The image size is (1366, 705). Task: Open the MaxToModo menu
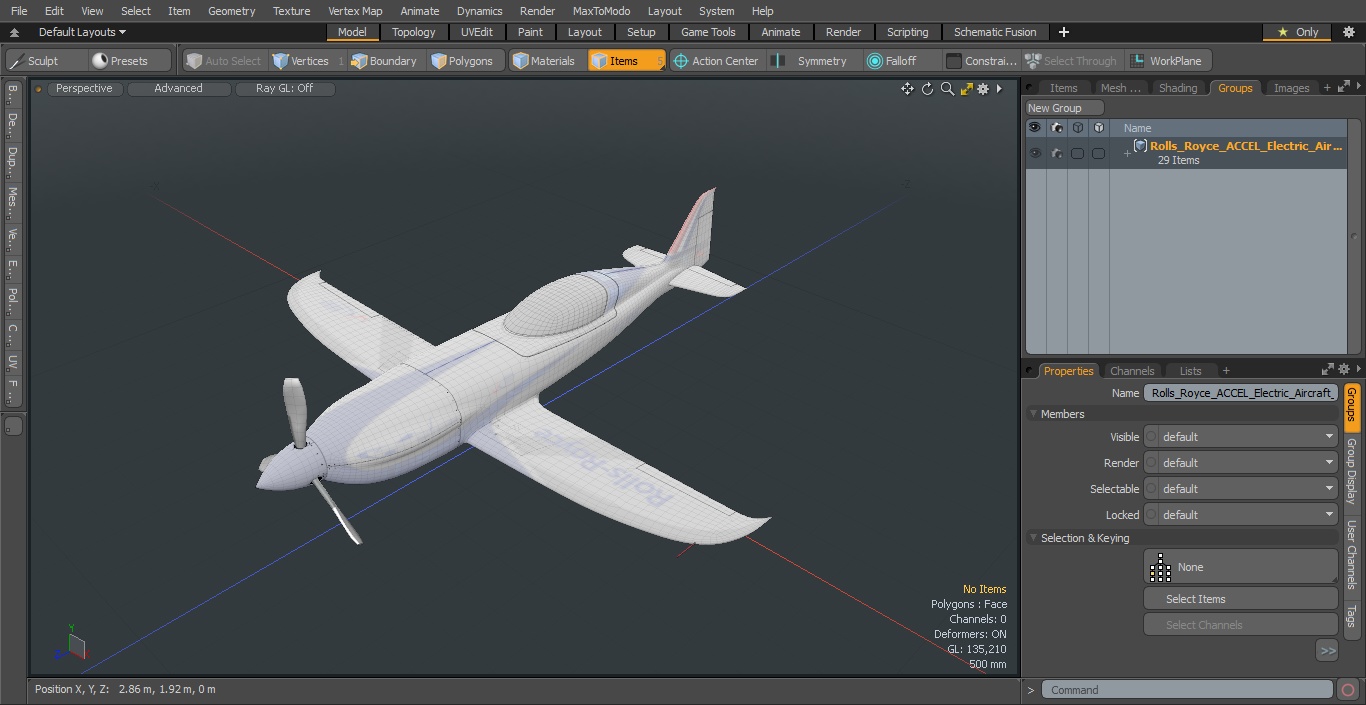coord(601,11)
